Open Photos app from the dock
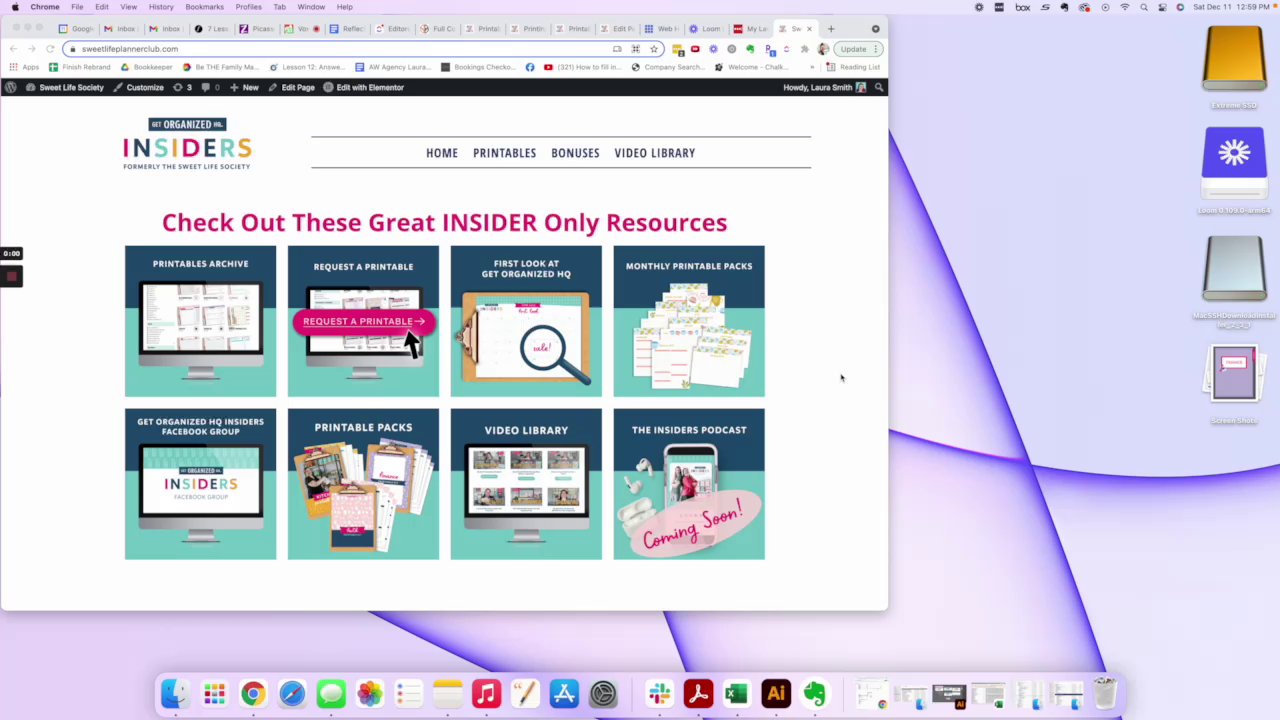The height and width of the screenshot is (720, 1280). (370, 693)
